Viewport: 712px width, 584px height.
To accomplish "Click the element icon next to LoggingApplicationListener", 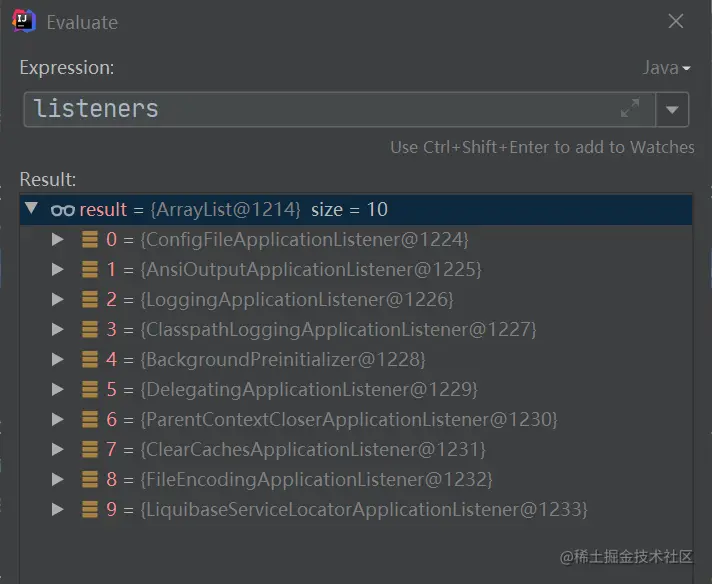I will [x=90, y=299].
